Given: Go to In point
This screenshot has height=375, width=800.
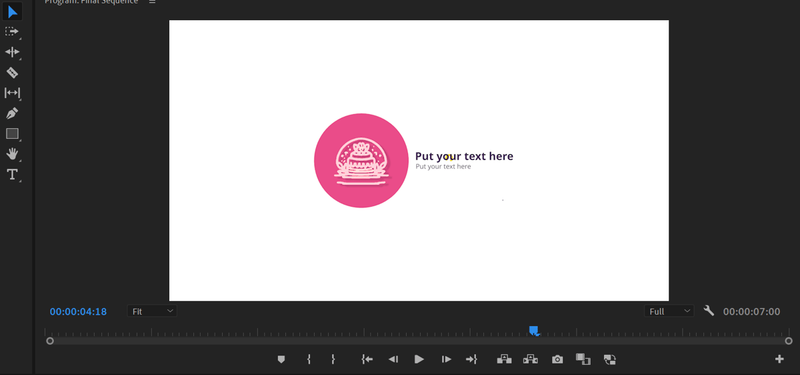Looking at the screenshot, I should 367,359.
